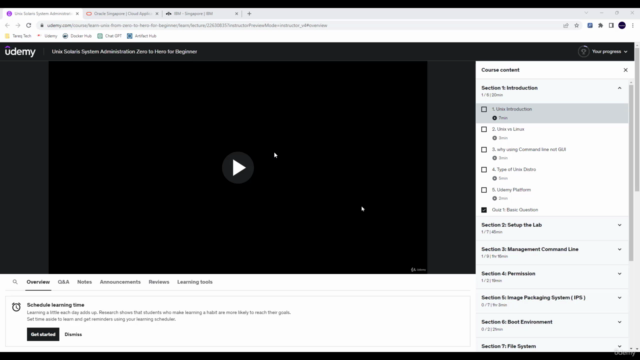The height and width of the screenshot is (360, 640).
Task: Open lecture 4 Type of Unix Distro
Action: (x=552, y=173)
